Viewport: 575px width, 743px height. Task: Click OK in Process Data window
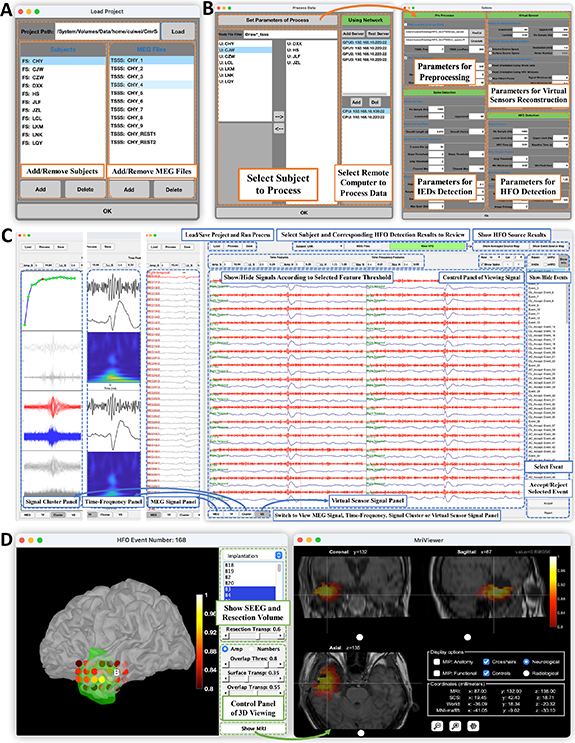304,213
